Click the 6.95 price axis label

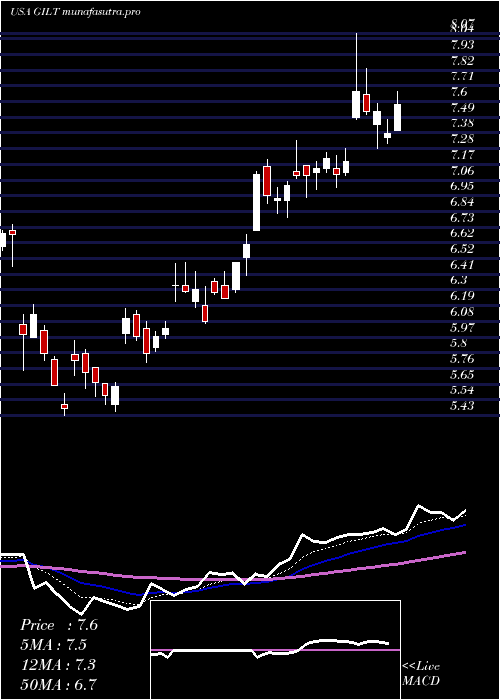pos(462,186)
